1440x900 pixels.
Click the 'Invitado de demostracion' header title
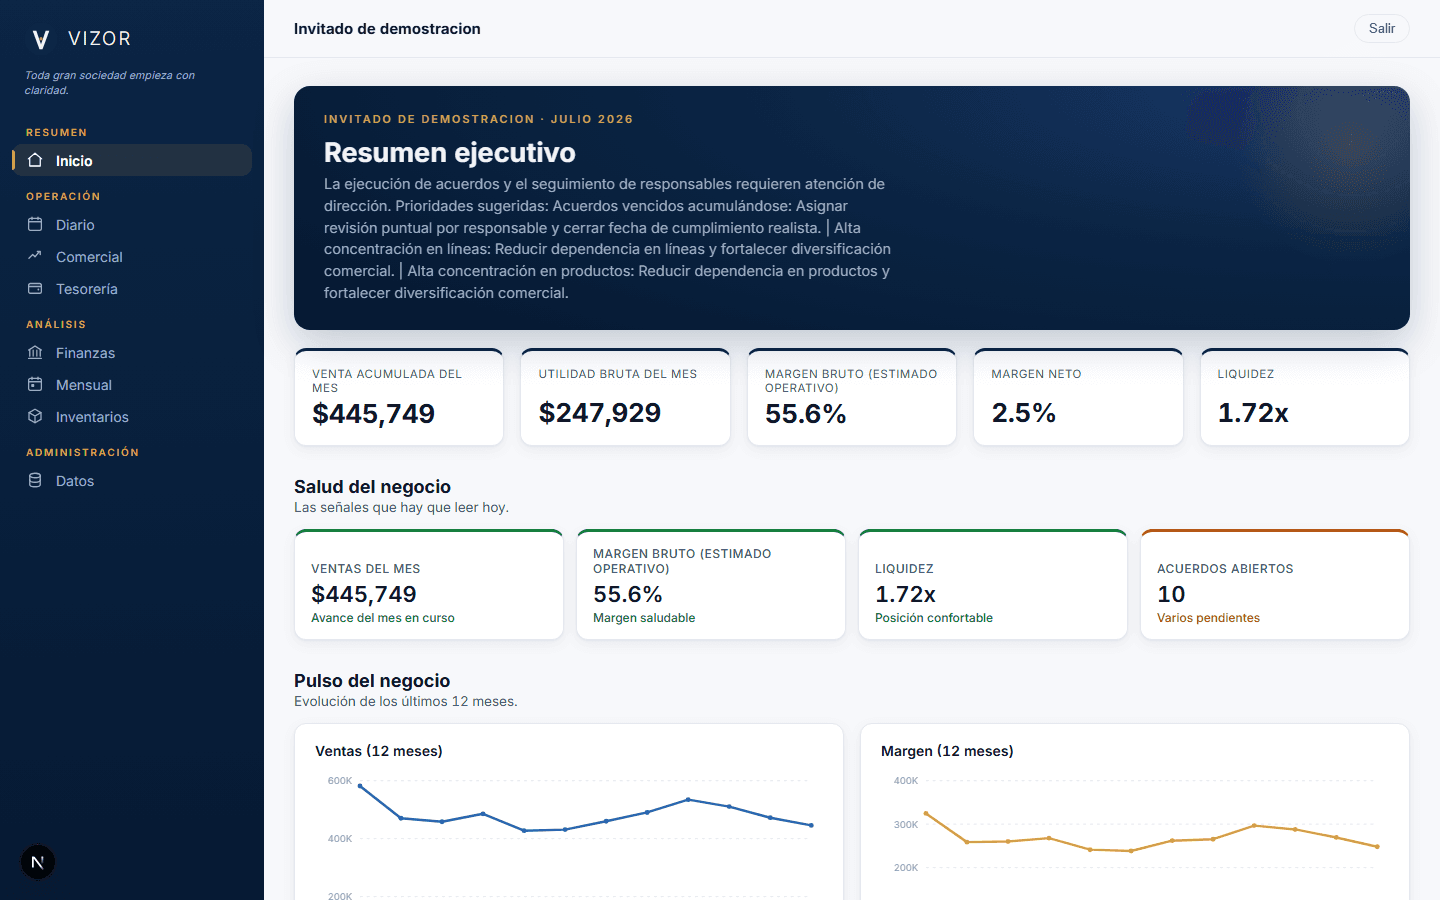click(387, 29)
